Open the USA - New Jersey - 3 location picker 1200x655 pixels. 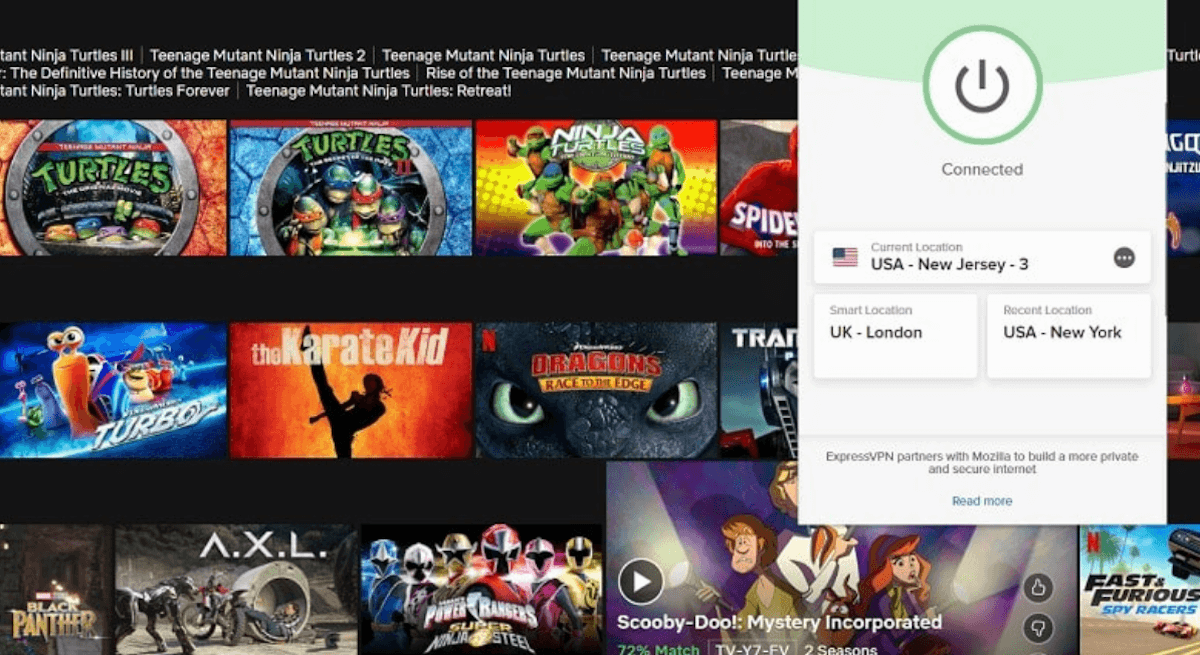[x=982, y=257]
